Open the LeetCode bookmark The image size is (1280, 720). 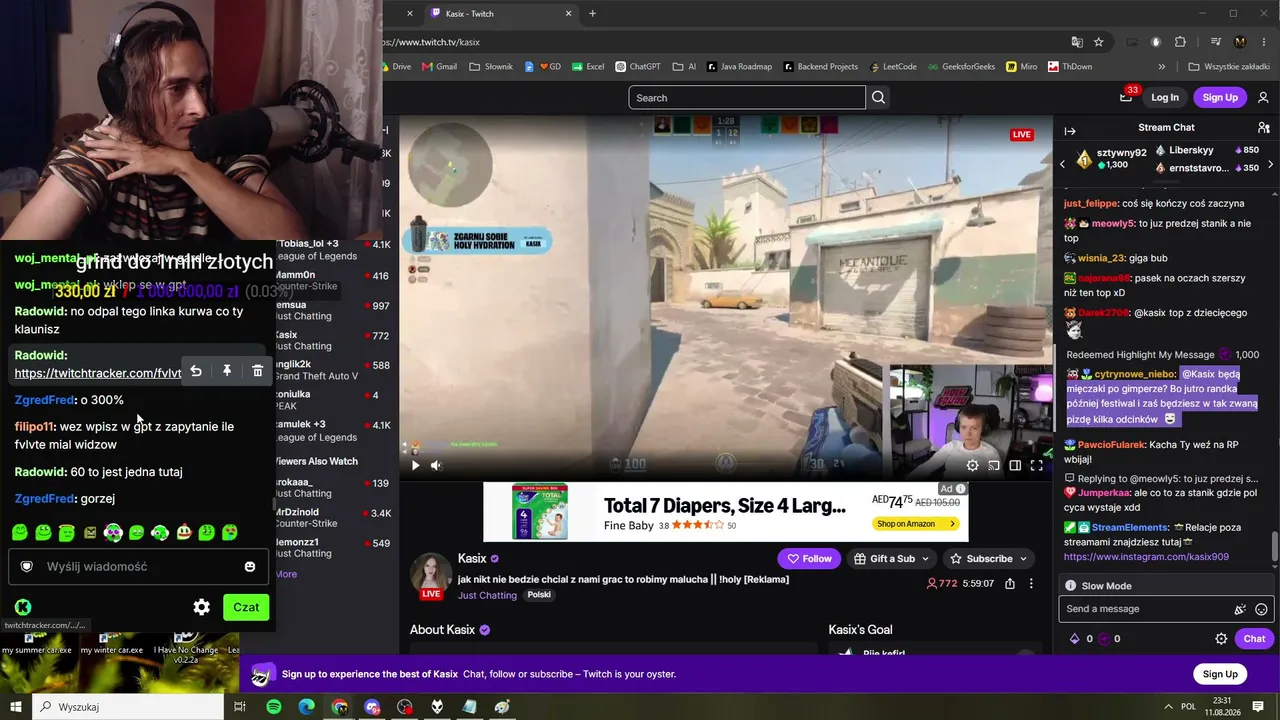892,67
